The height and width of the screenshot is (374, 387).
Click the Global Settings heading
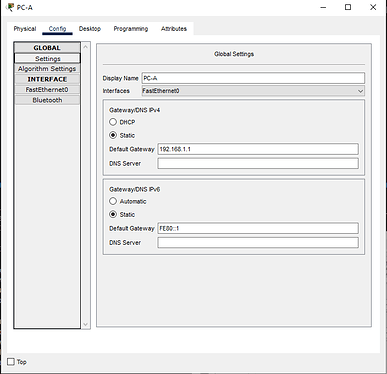coord(234,54)
